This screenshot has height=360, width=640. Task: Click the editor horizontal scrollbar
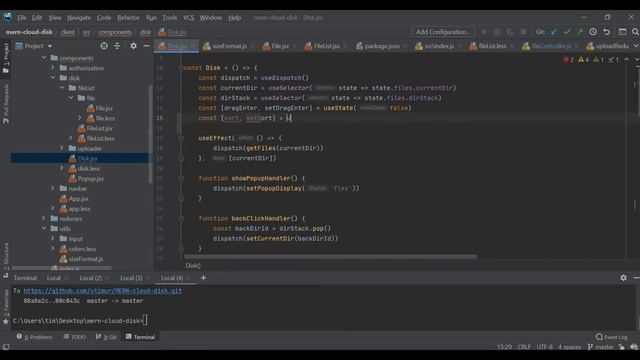330,257
